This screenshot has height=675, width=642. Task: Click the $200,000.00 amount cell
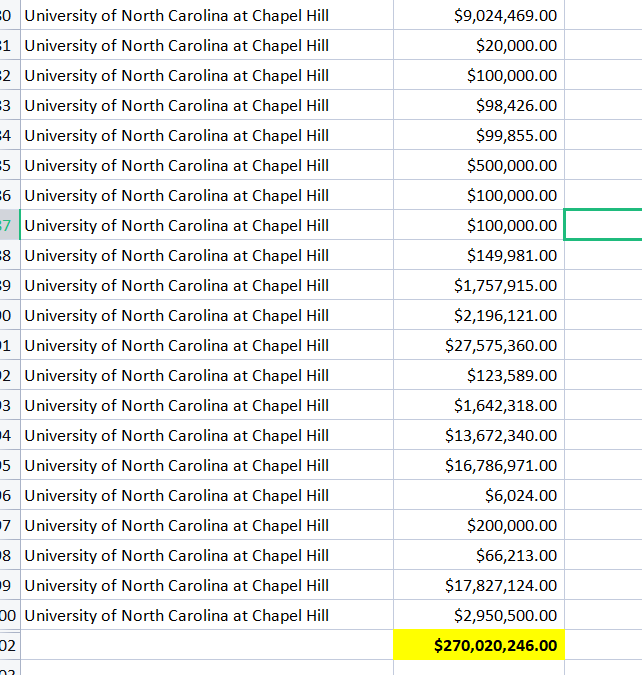tap(478, 525)
